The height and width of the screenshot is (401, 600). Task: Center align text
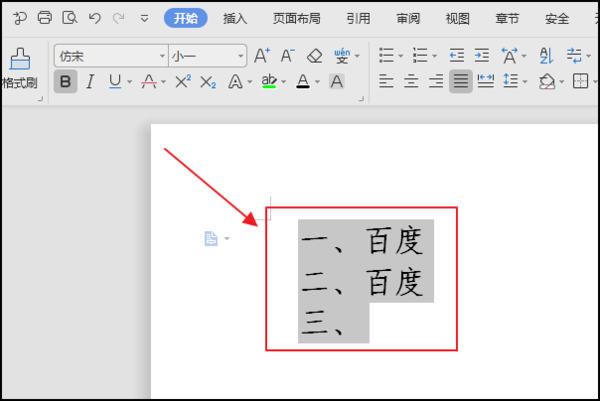(411, 82)
